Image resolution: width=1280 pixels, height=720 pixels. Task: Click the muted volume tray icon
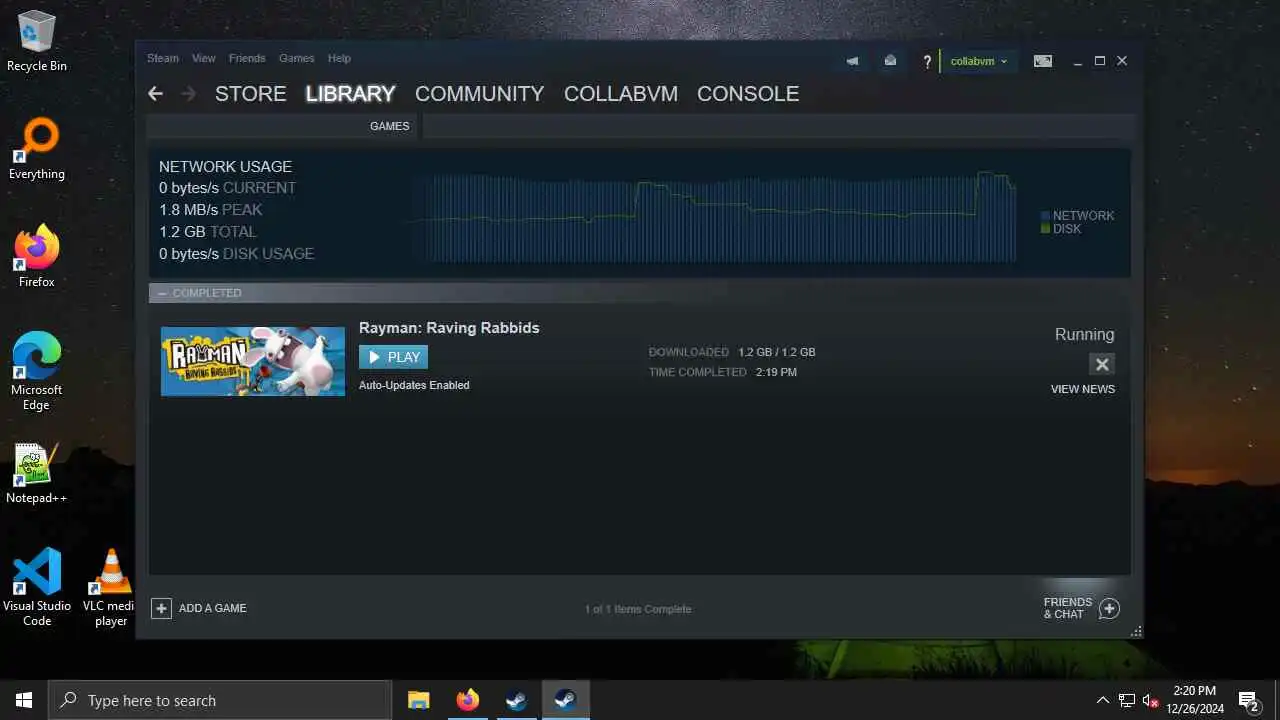[x=1151, y=700]
